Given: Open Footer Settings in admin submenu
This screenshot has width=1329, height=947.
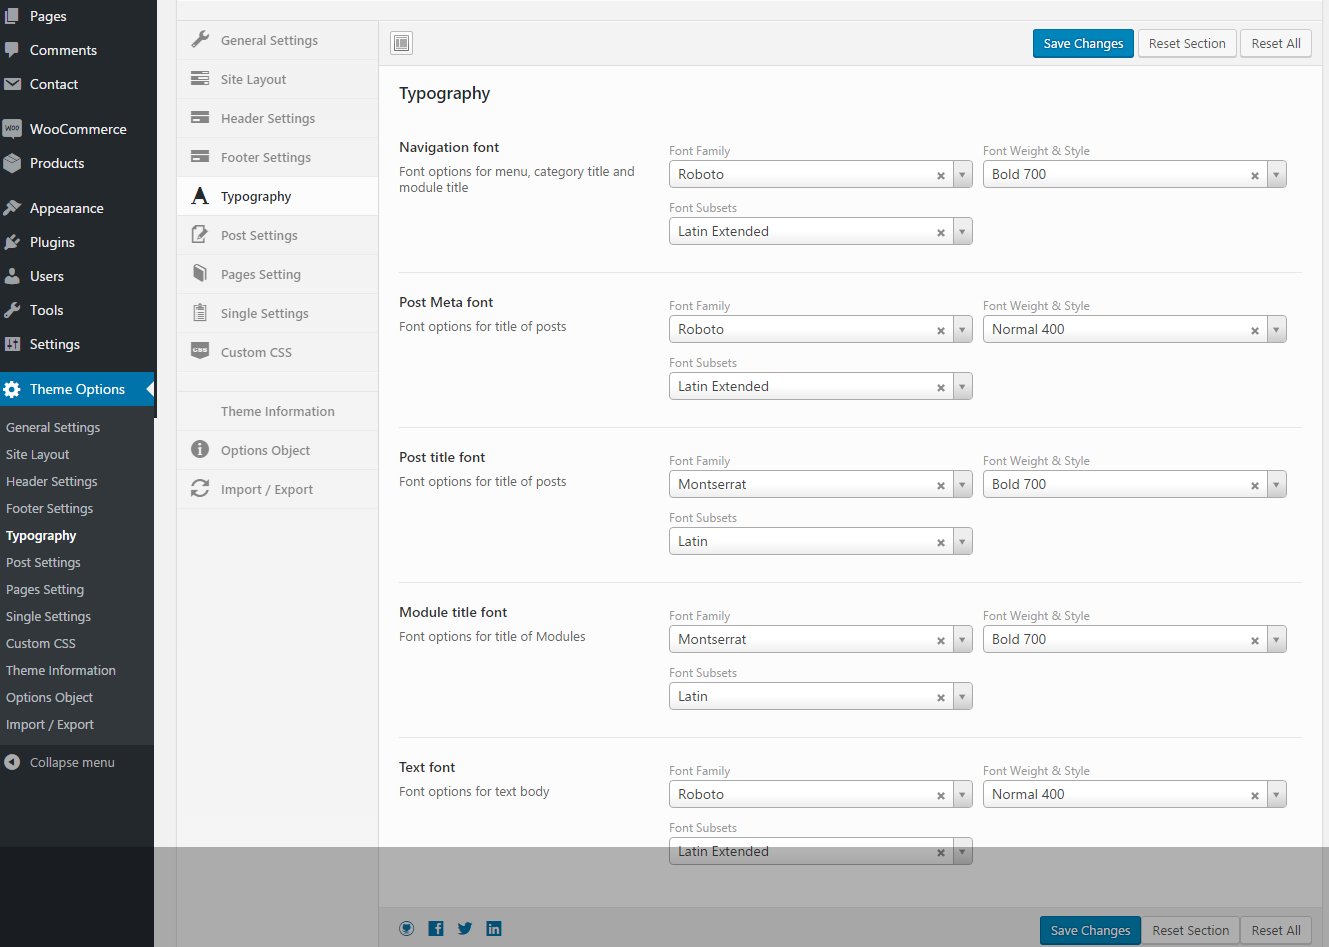Looking at the screenshot, I should click(49, 508).
